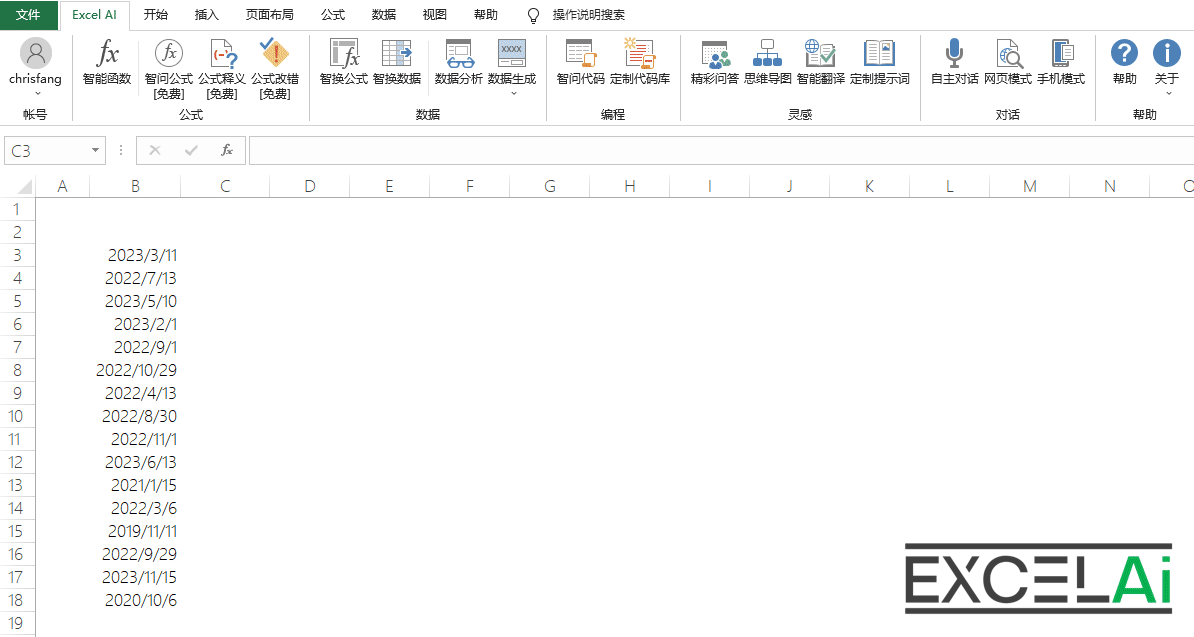The height and width of the screenshot is (637, 1194).
Task: Expand the Name Box dropdown arrow
Action: [x=95, y=150]
